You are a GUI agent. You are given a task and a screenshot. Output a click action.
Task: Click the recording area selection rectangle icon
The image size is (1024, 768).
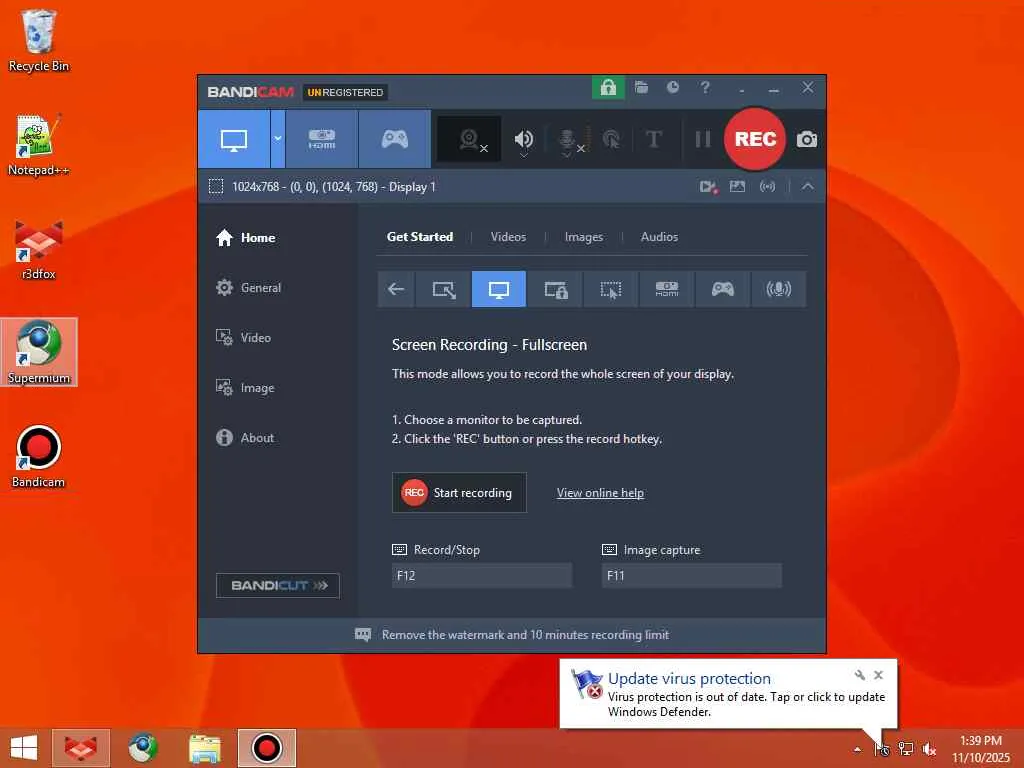coord(216,187)
